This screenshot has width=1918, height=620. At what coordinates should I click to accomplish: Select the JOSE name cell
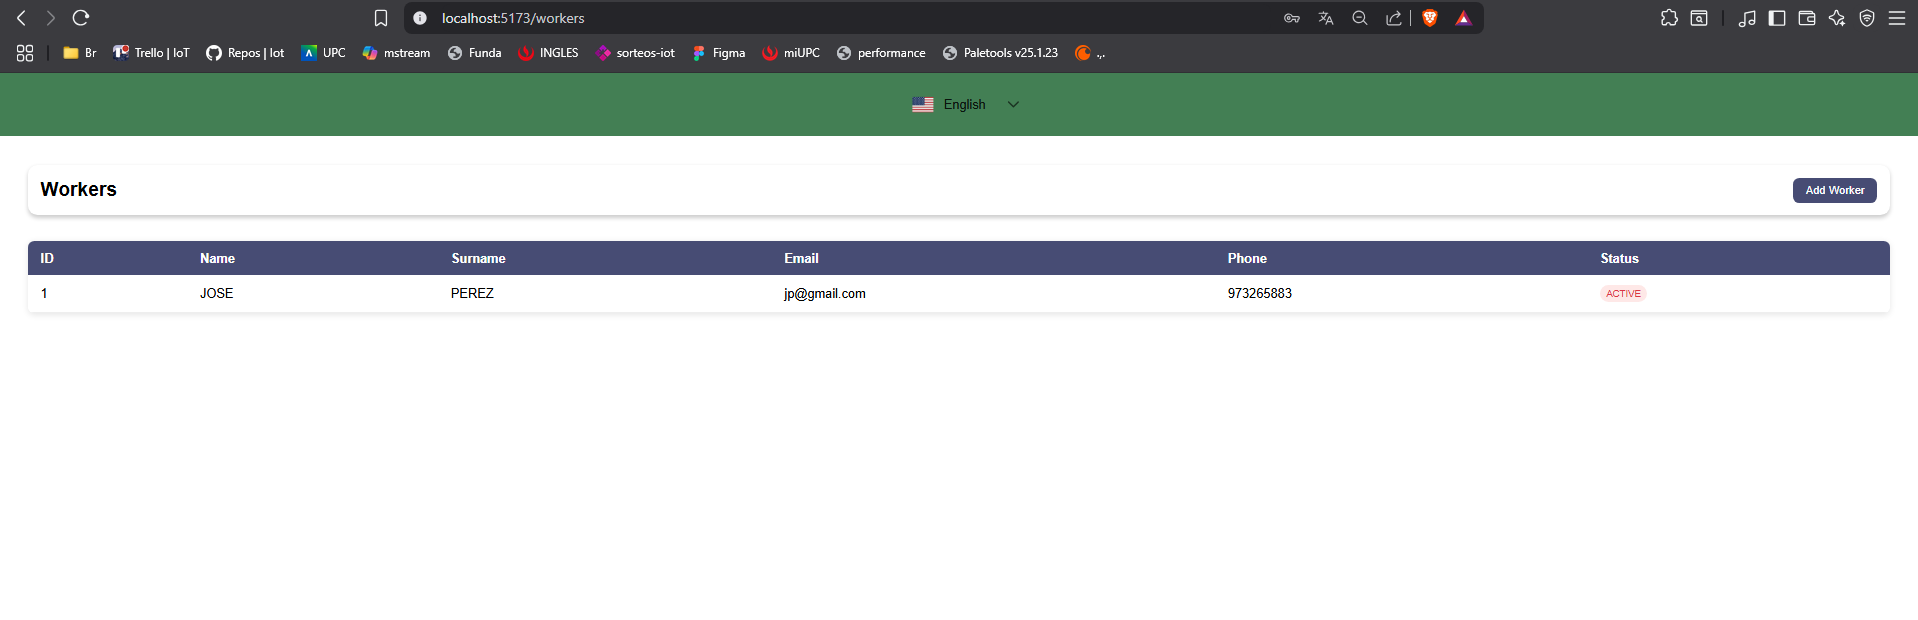tap(216, 293)
